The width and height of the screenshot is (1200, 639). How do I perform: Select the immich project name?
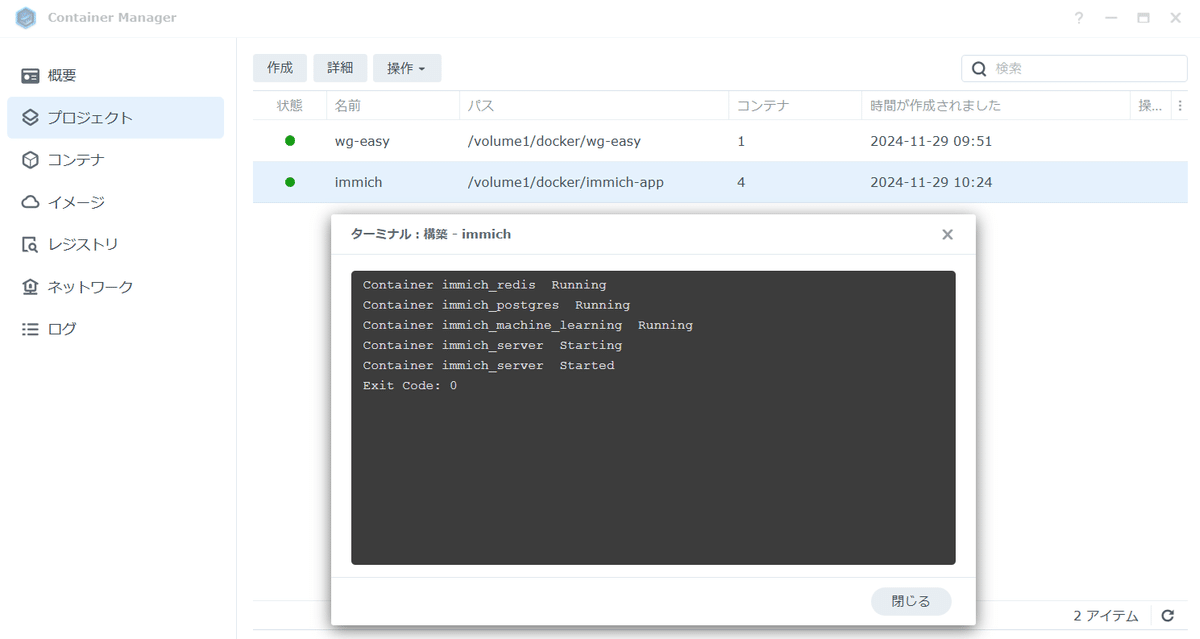tap(358, 182)
